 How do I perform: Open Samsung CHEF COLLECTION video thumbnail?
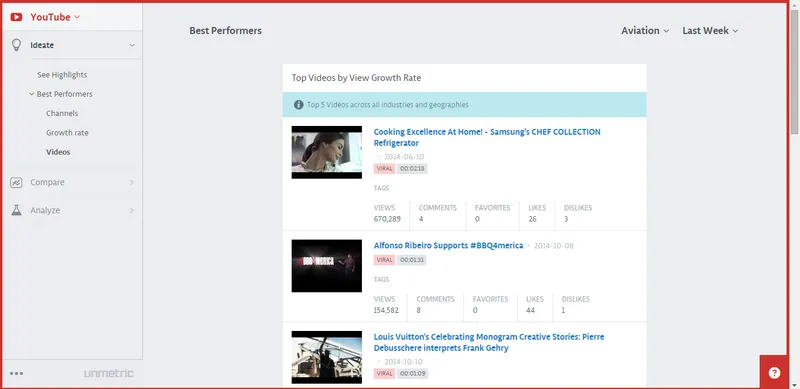tap(327, 152)
